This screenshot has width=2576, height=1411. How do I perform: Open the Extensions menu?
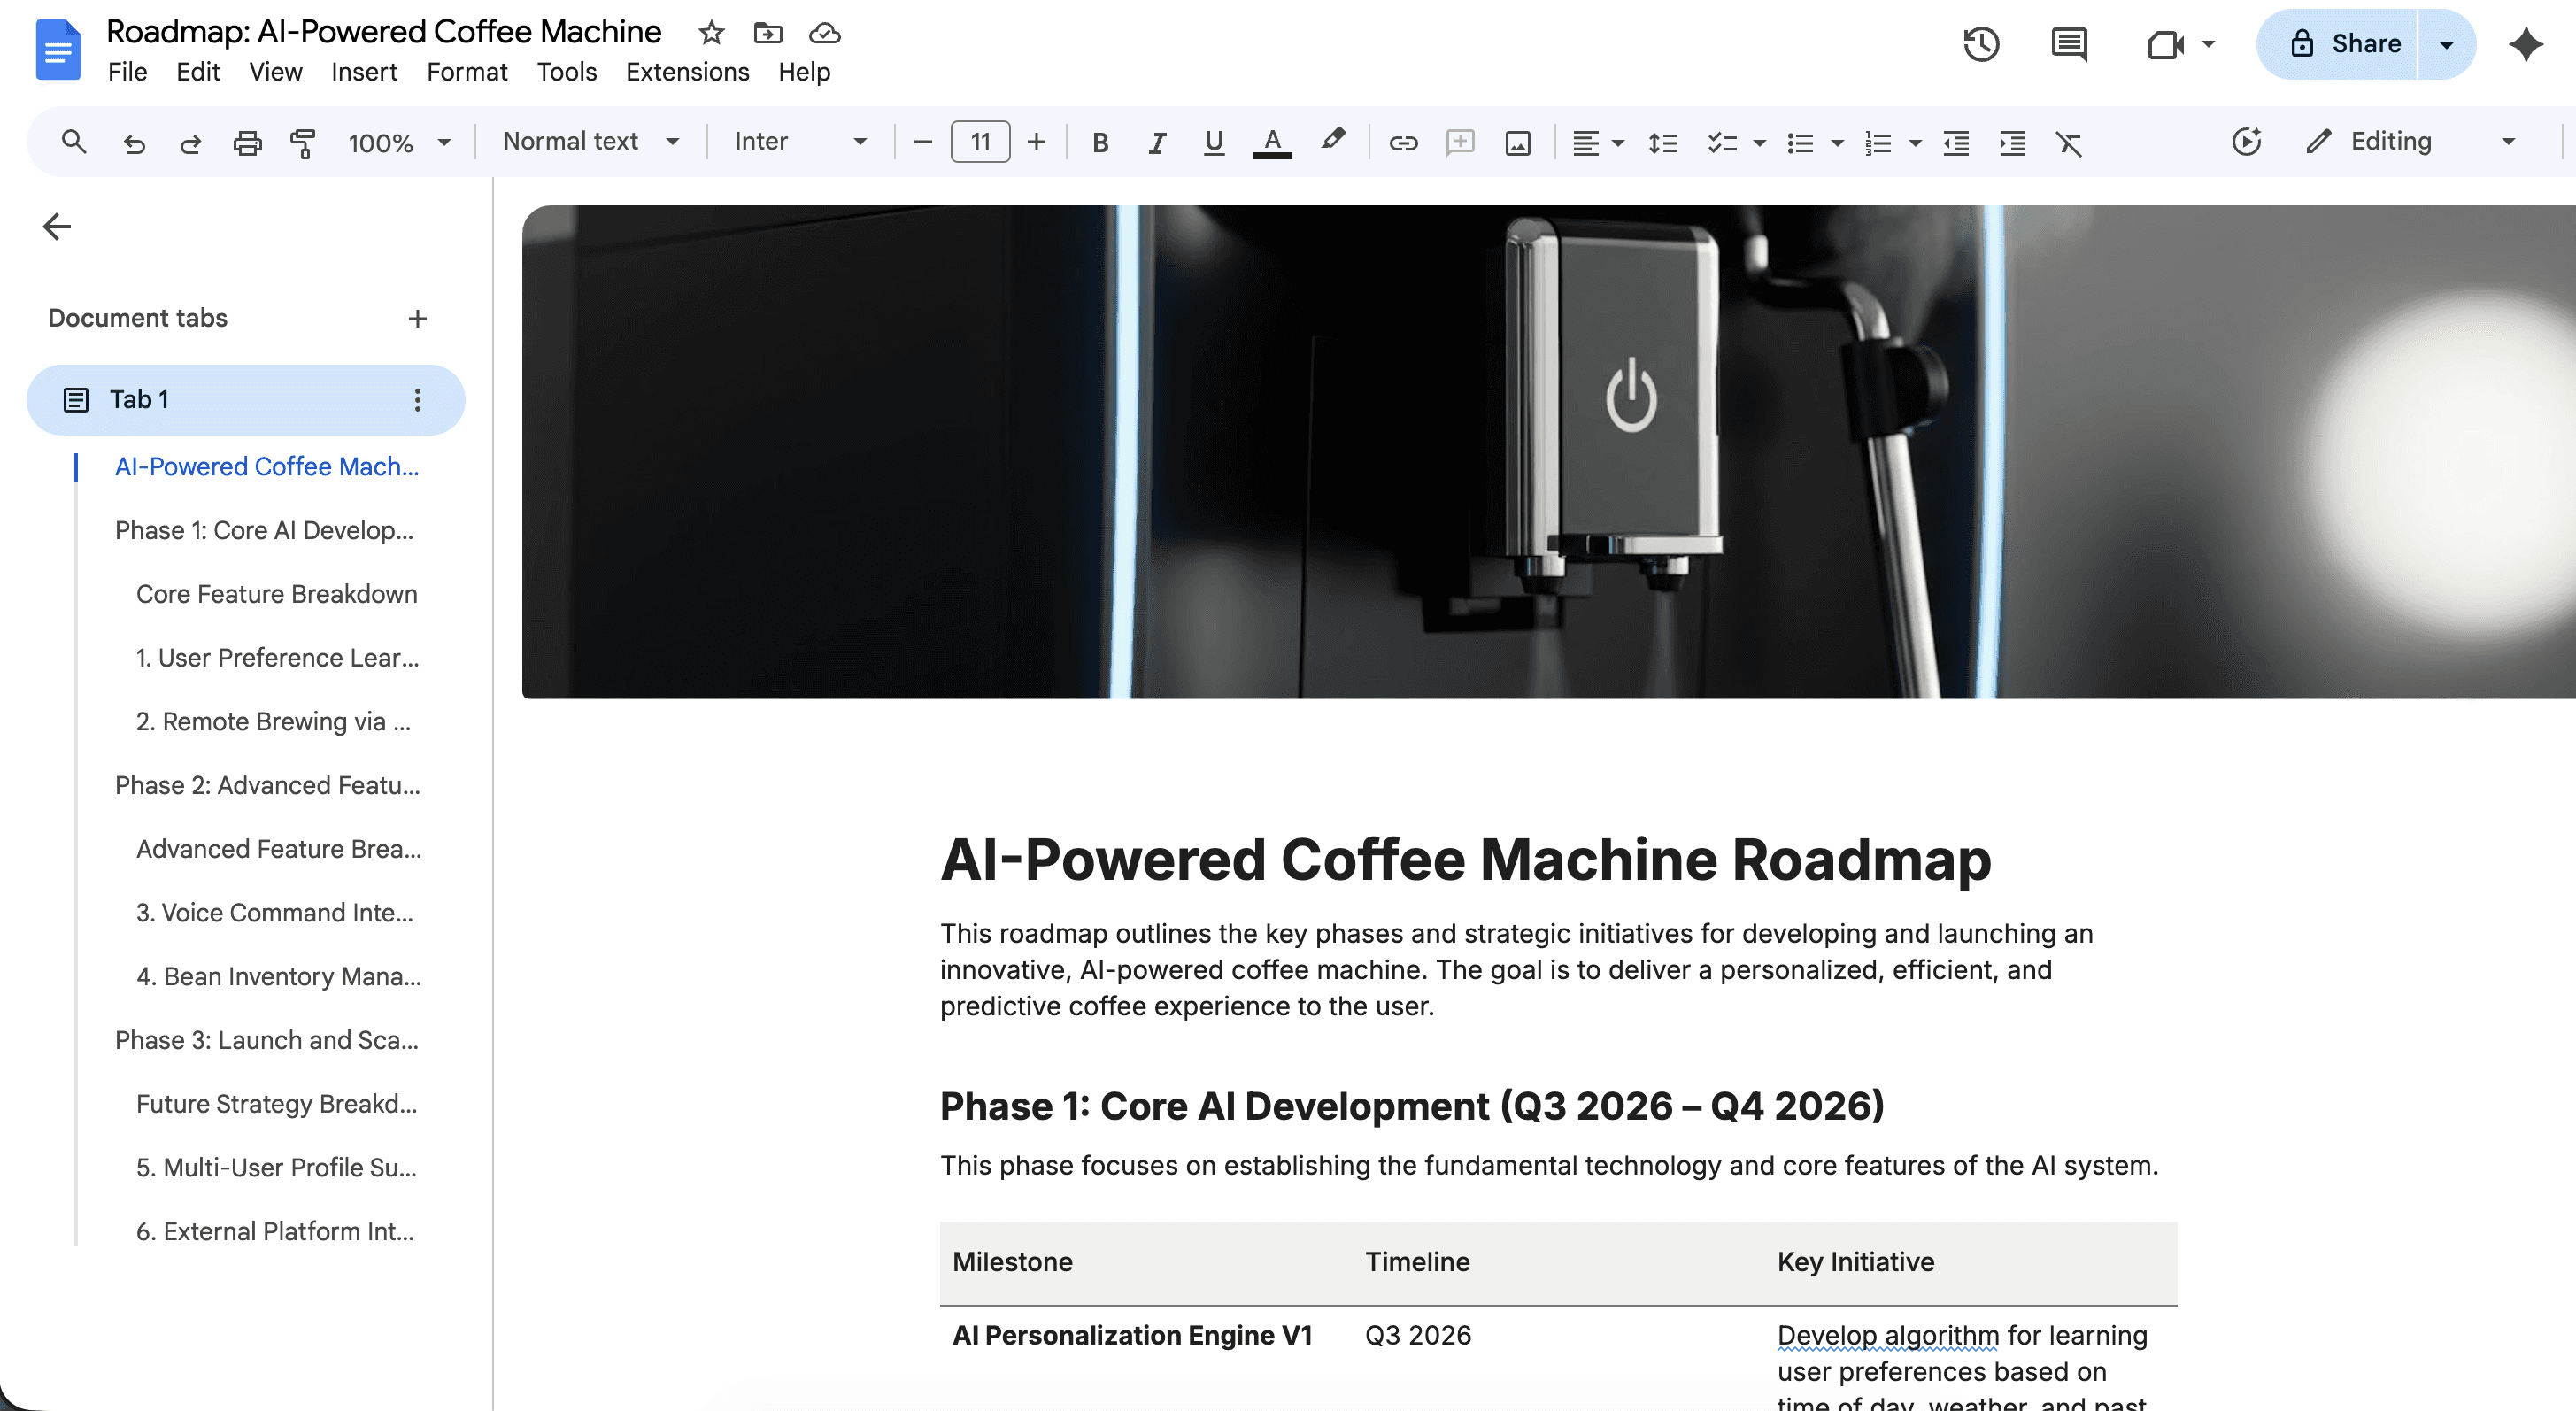pyautogui.click(x=687, y=72)
